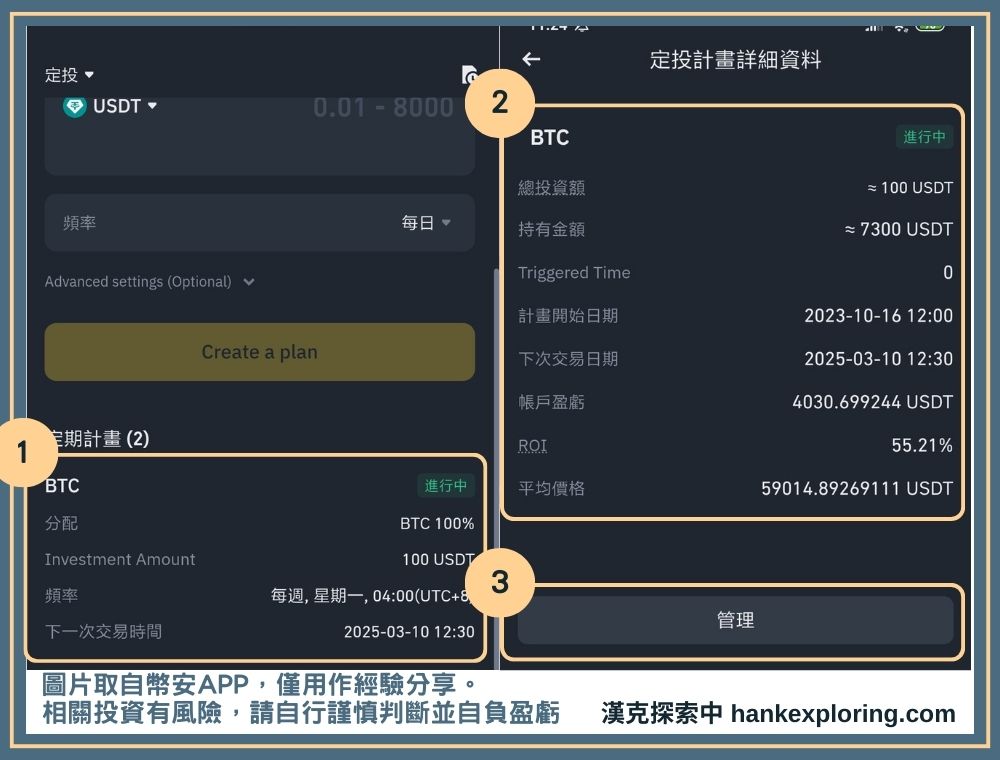Click details 下次交易日期 value 2025-03-10 12:30
The width and height of the screenshot is (1000, 760).
point(878,358)
